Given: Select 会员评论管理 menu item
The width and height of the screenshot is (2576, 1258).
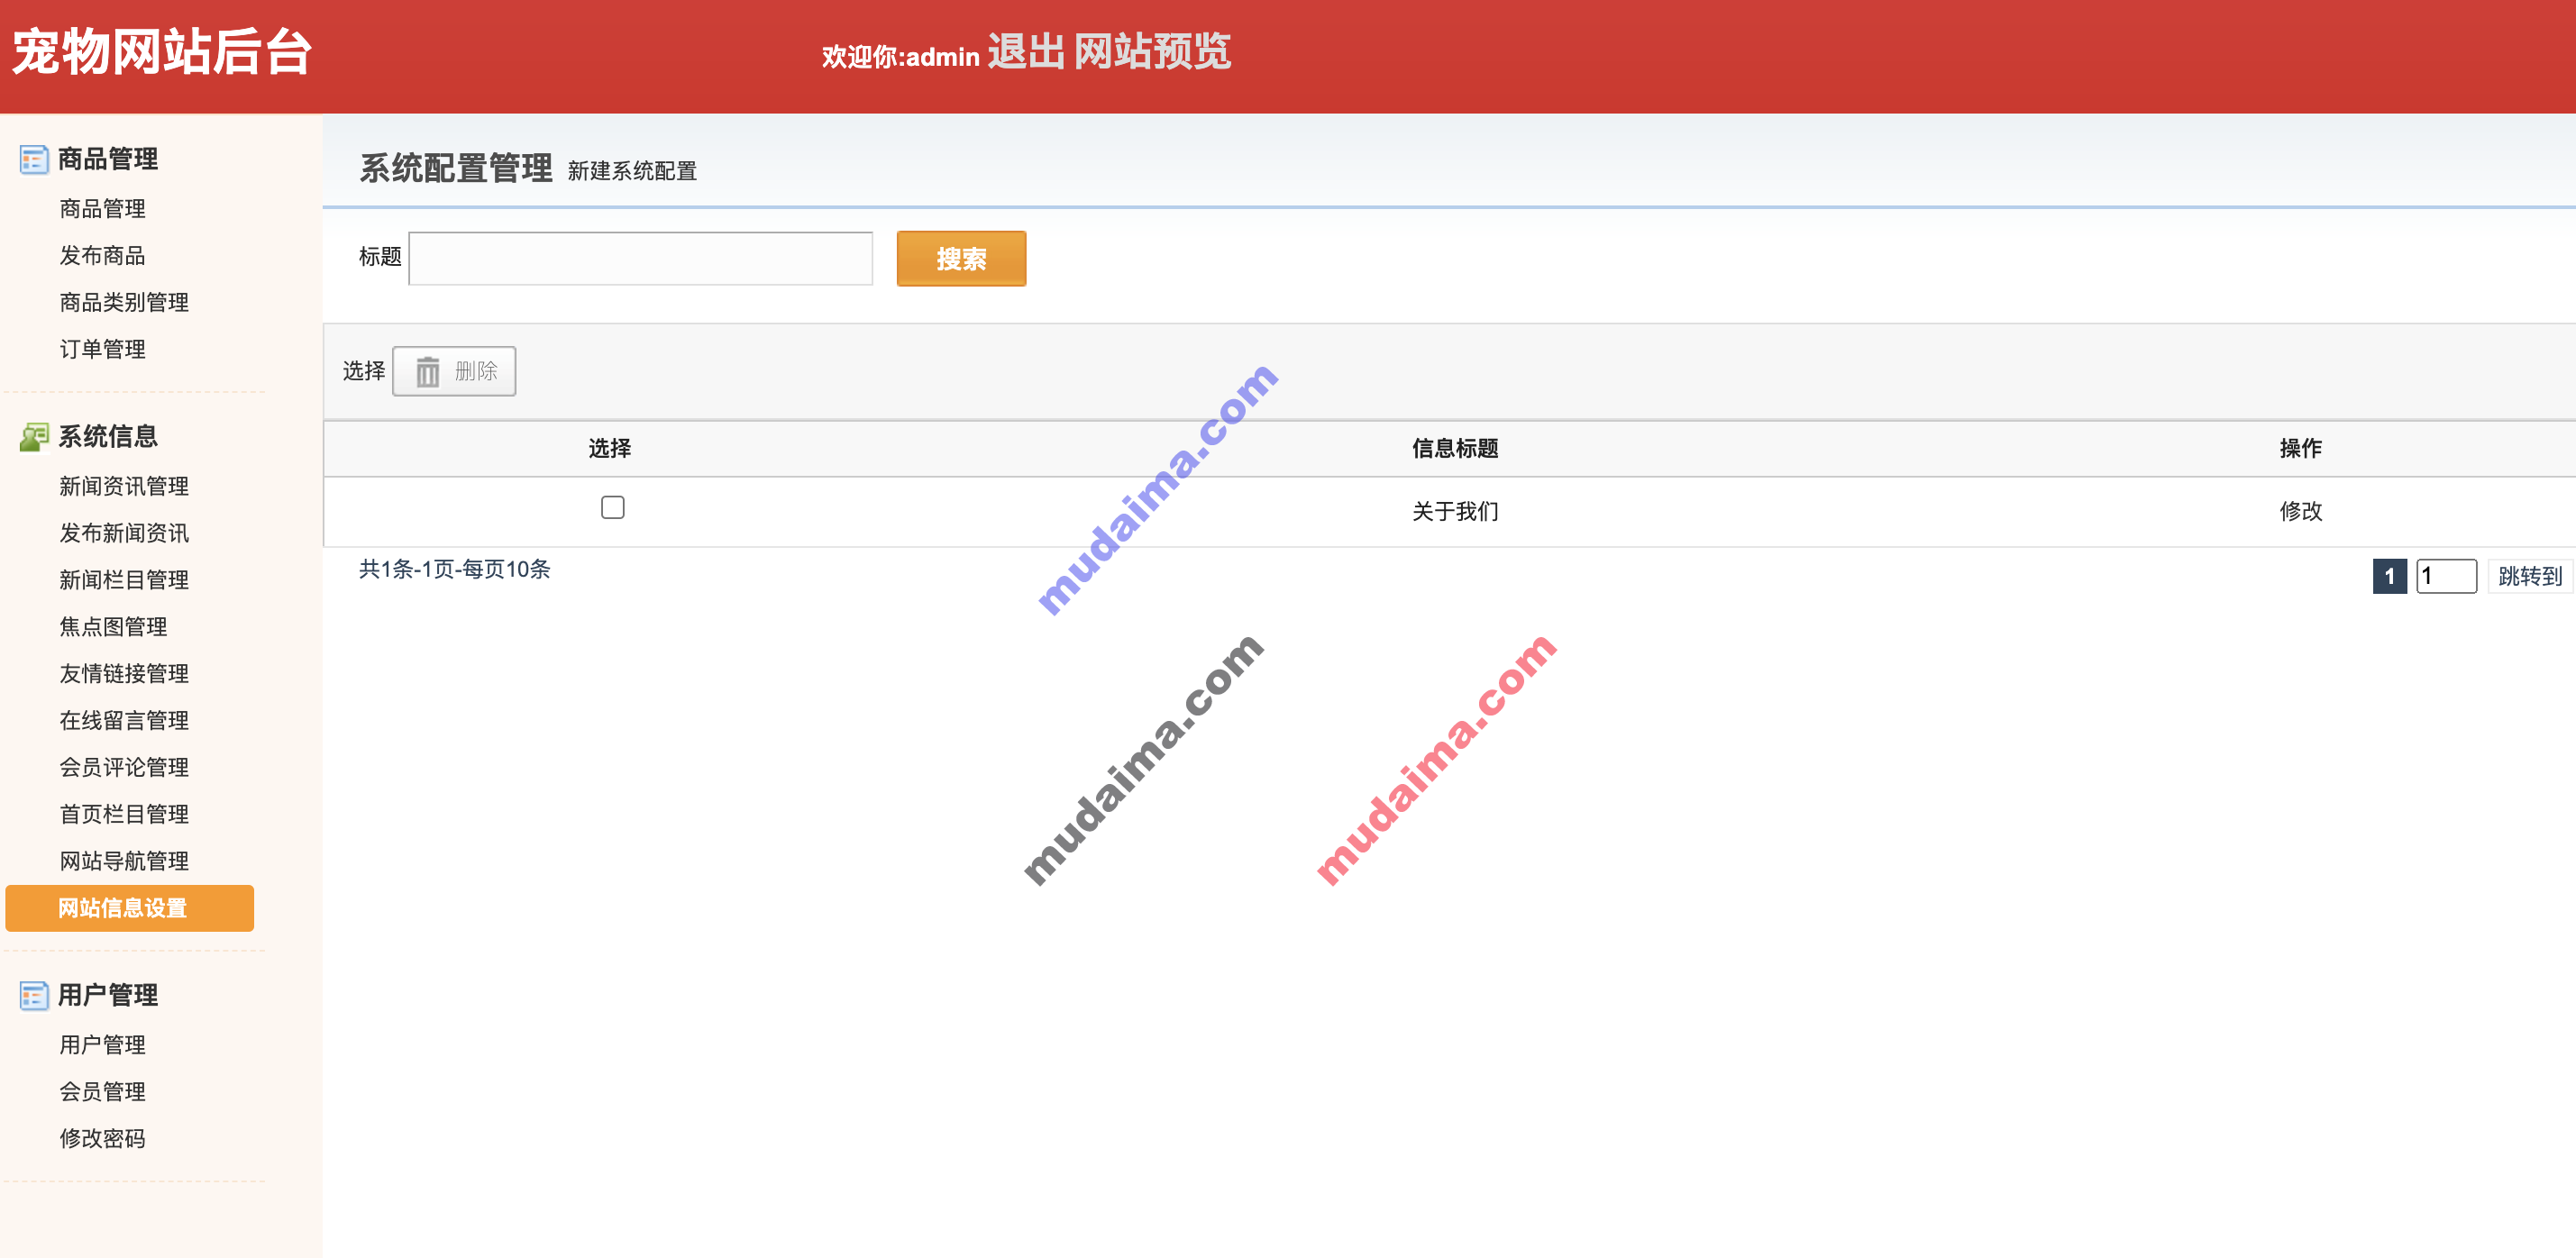Looking at the screenshot, I should (124, 767).
